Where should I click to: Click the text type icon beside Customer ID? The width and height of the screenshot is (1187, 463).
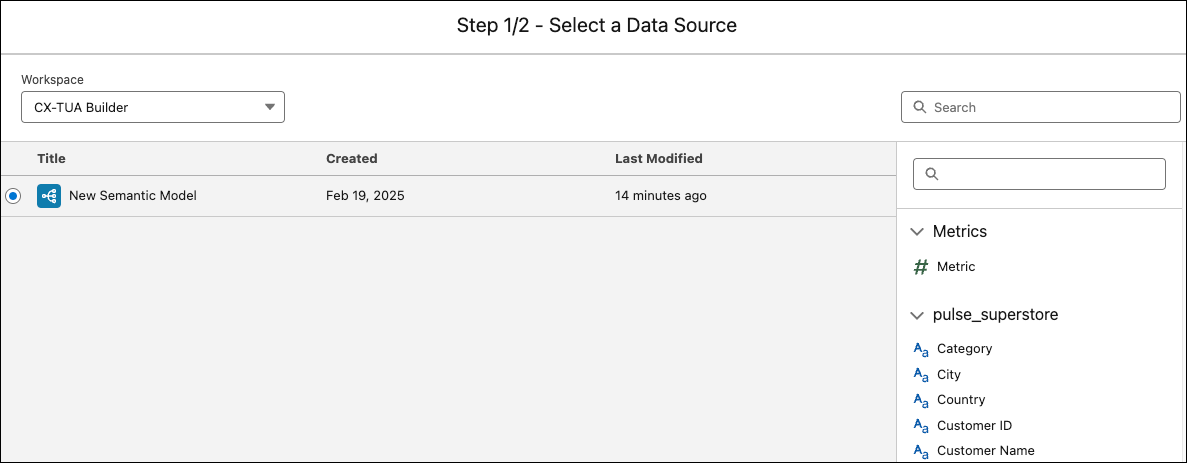point(921,426)
